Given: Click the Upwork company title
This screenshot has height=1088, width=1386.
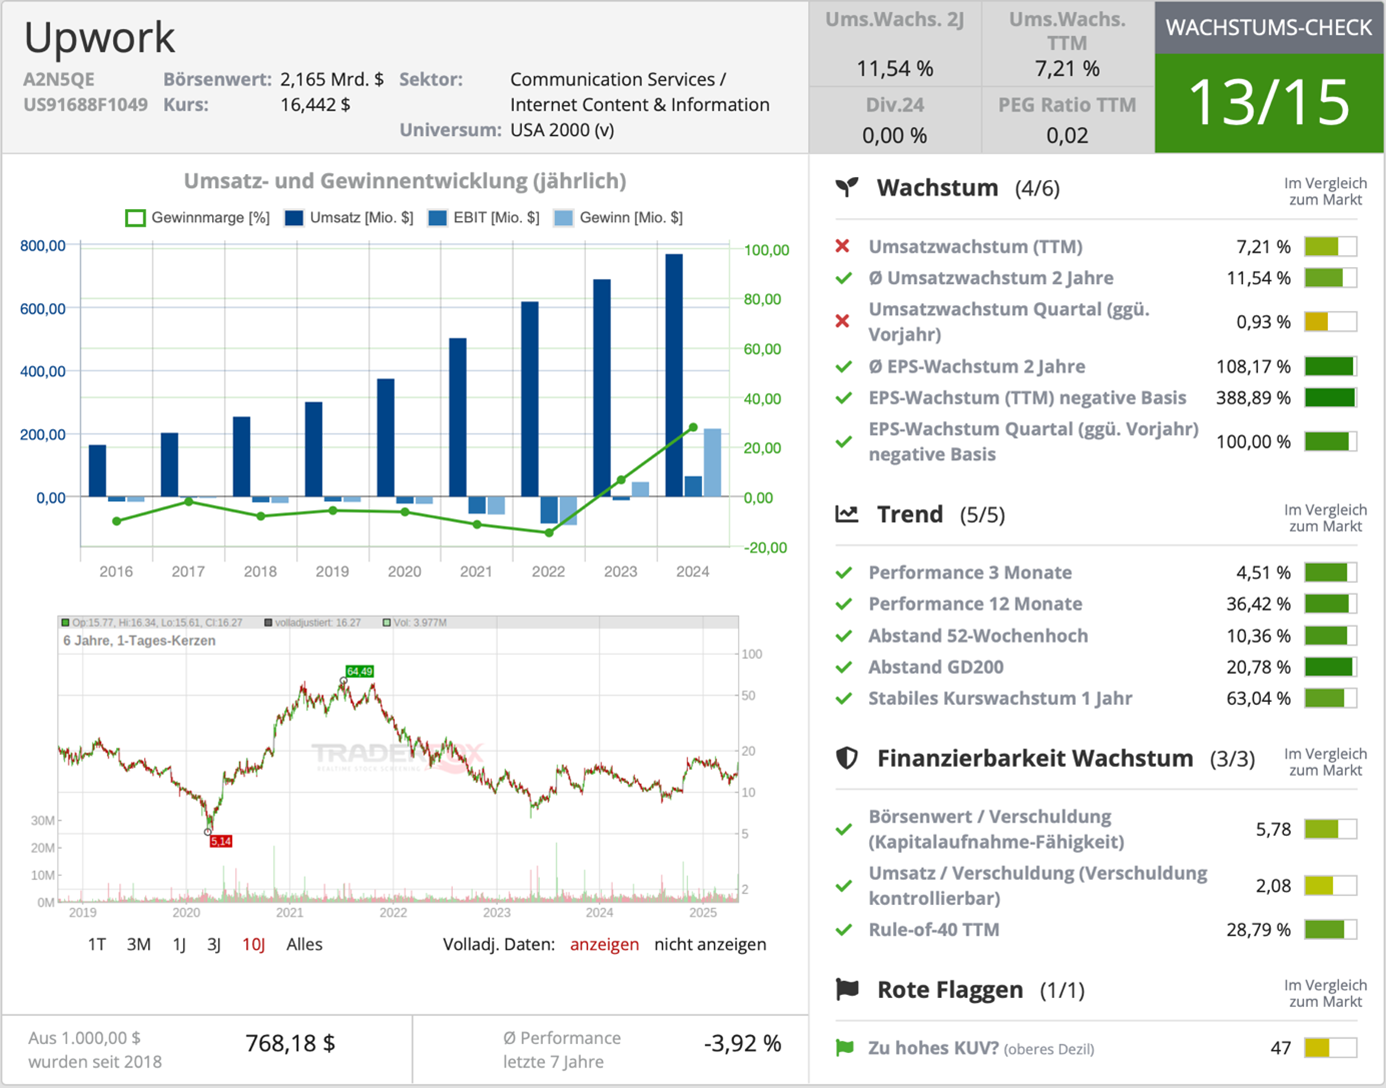Looking at the screenshot, I should (x=99, y=37).
